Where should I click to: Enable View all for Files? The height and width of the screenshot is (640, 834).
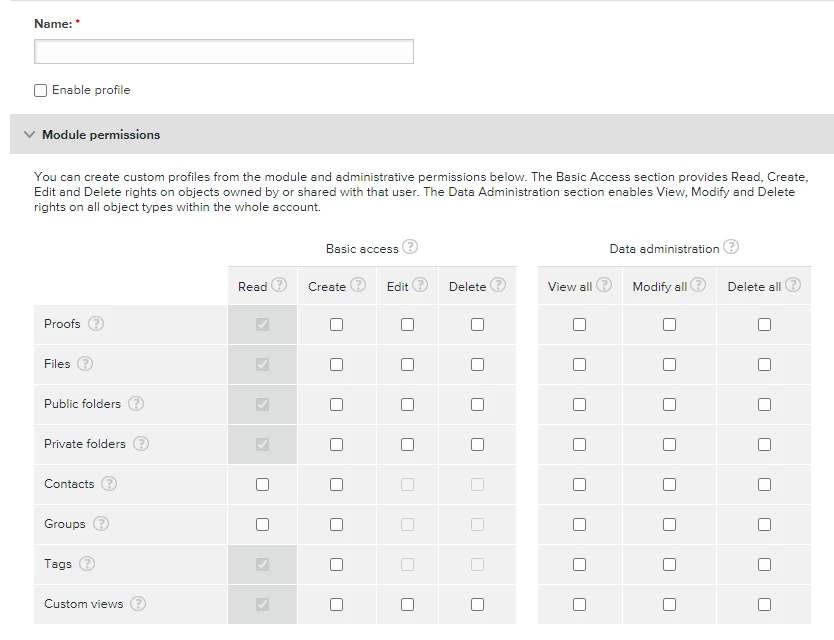coord(579,364)
